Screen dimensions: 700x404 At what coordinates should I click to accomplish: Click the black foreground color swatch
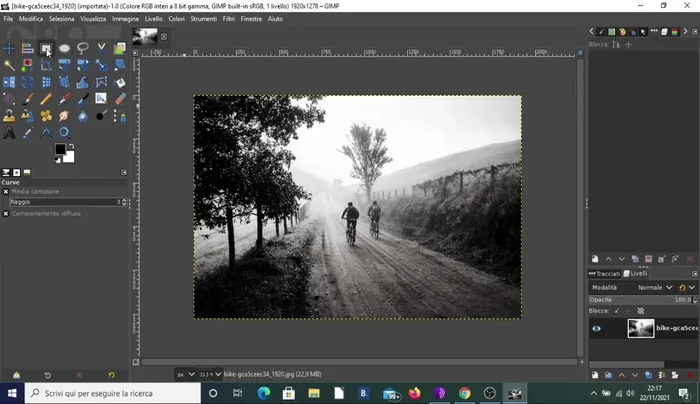(60, 149)
